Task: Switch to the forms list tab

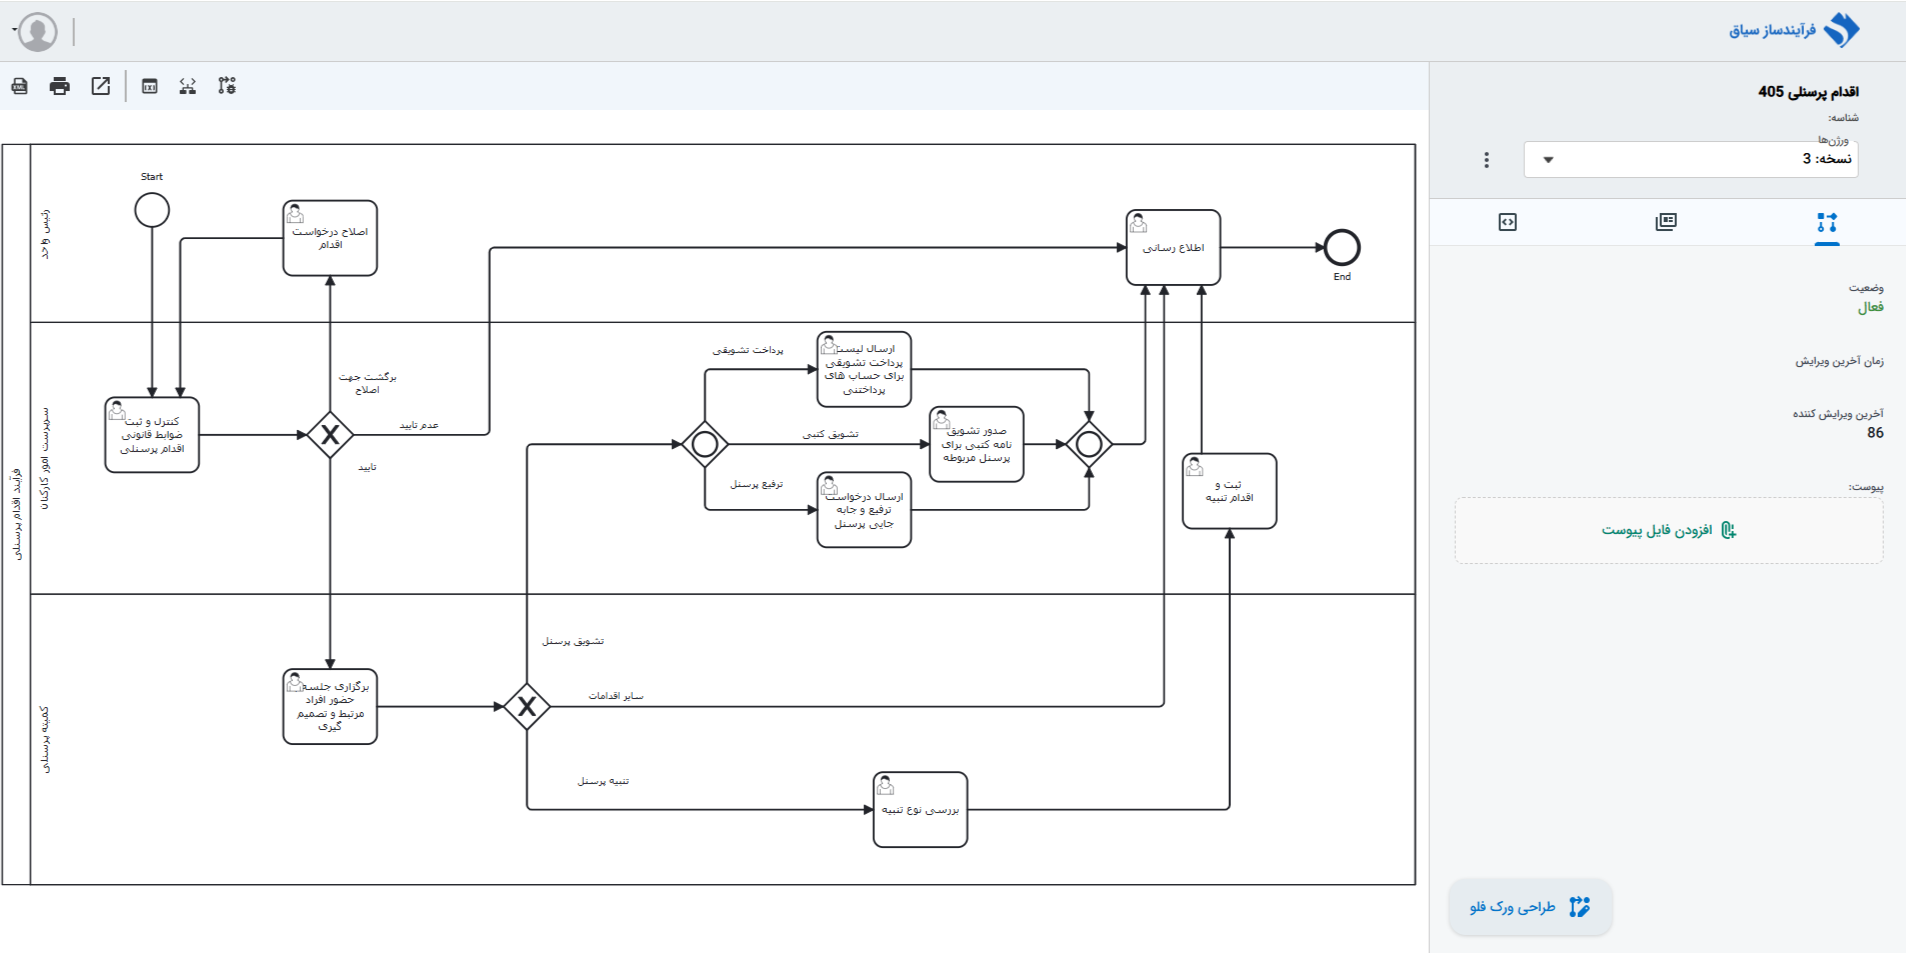Action: (x=1666, y=222)
